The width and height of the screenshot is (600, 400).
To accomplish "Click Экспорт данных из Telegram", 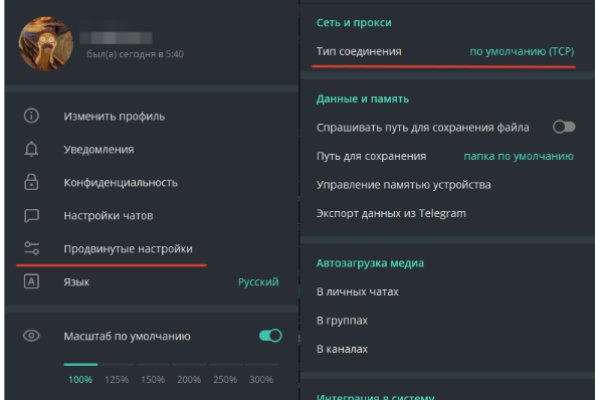I will pos(391,213).
